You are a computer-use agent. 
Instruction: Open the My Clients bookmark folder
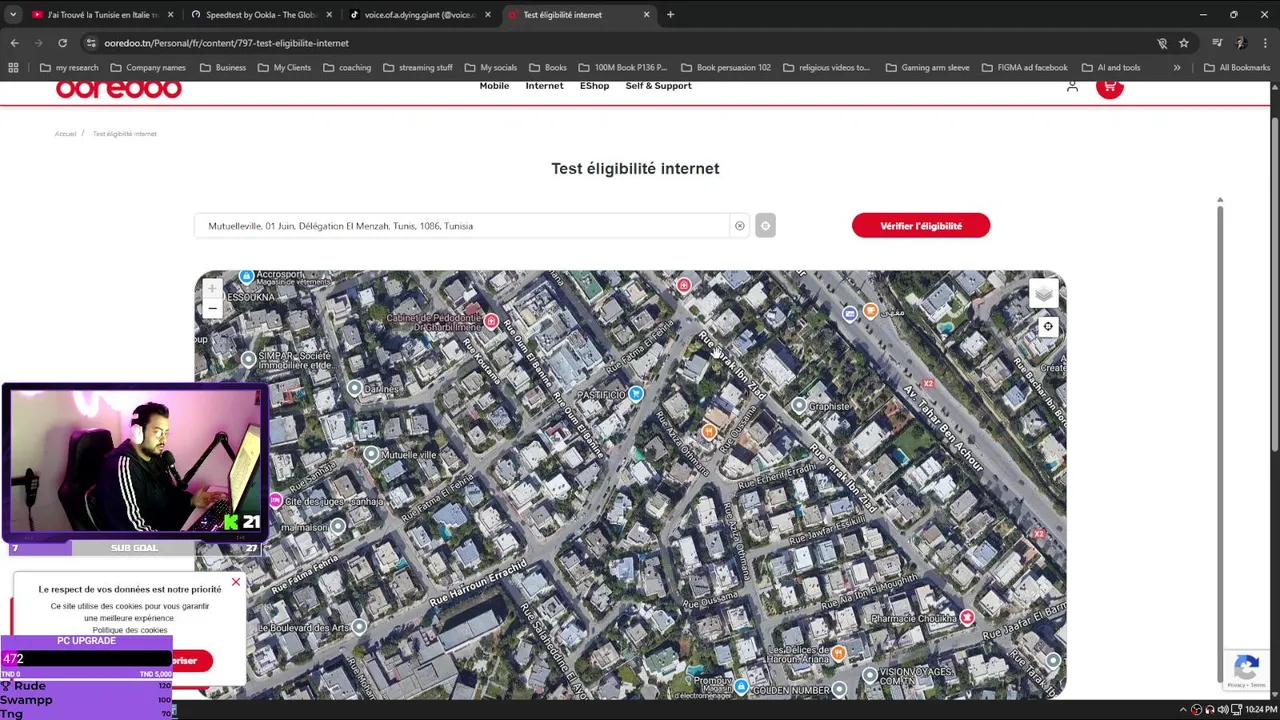coord(284,68)
